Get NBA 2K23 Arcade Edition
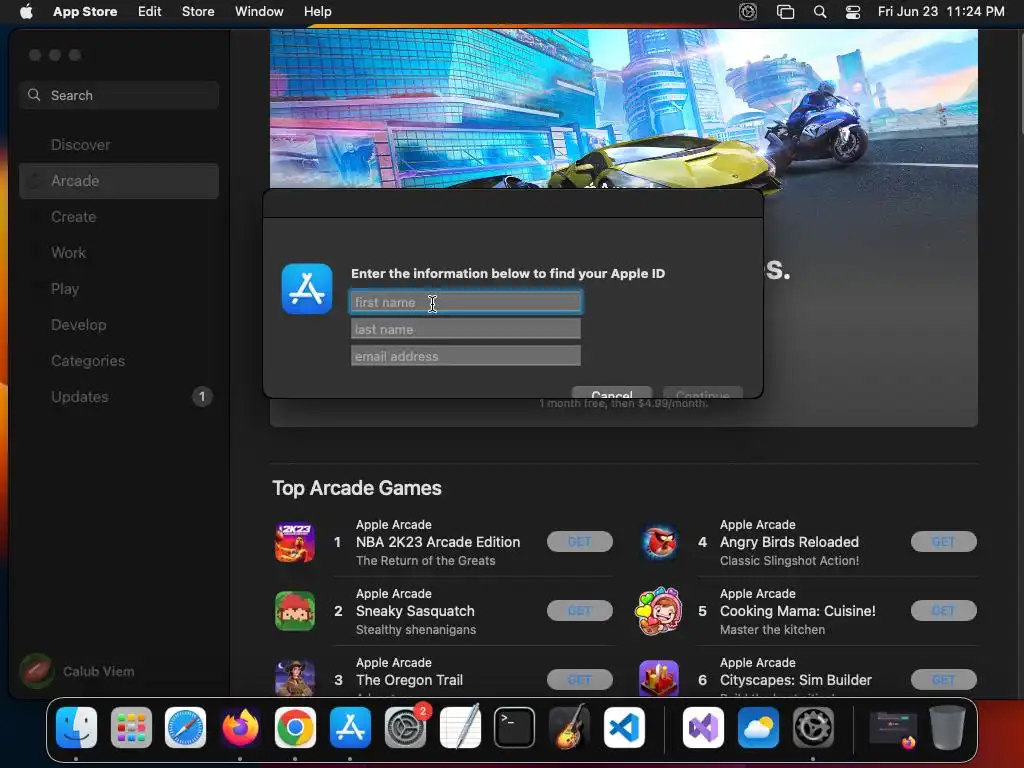The width and height of the screenshot is (1024, 768). [x=579, y=541]
